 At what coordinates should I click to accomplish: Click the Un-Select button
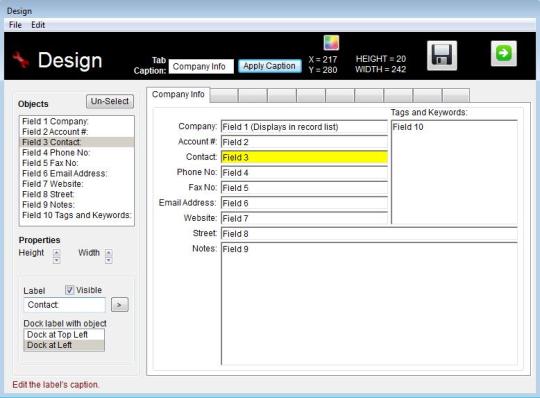coord(110,101)
